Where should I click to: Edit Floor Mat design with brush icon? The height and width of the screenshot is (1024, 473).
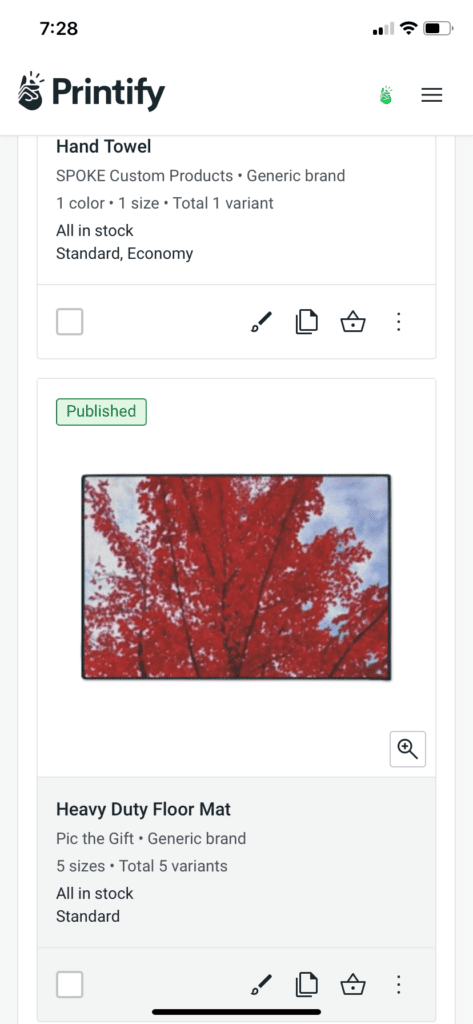pos(261,984)
